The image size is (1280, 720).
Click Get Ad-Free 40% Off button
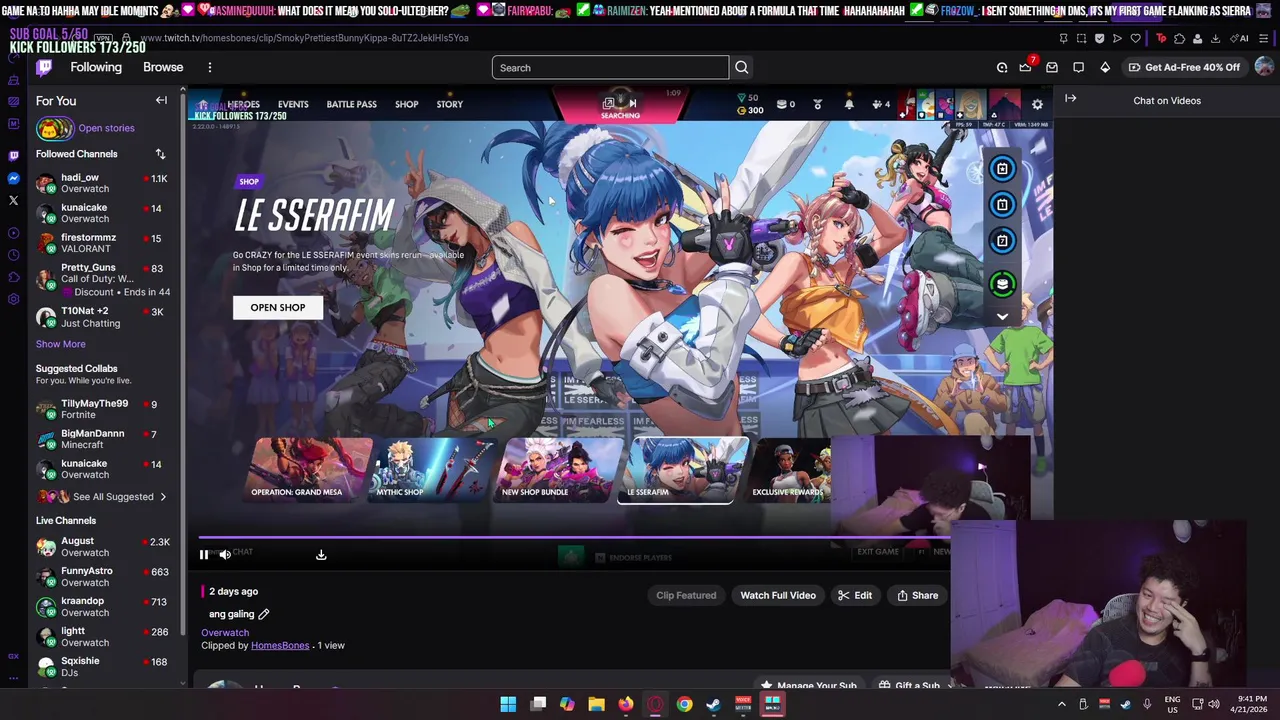[1184, 67]
